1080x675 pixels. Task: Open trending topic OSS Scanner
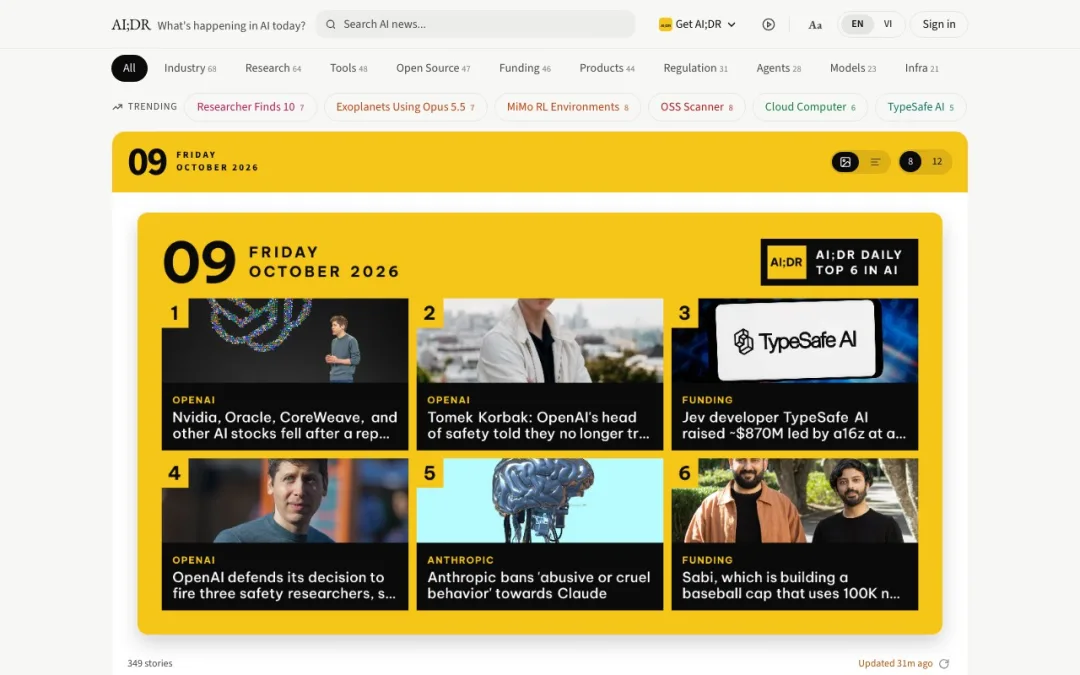coord(696,107)
